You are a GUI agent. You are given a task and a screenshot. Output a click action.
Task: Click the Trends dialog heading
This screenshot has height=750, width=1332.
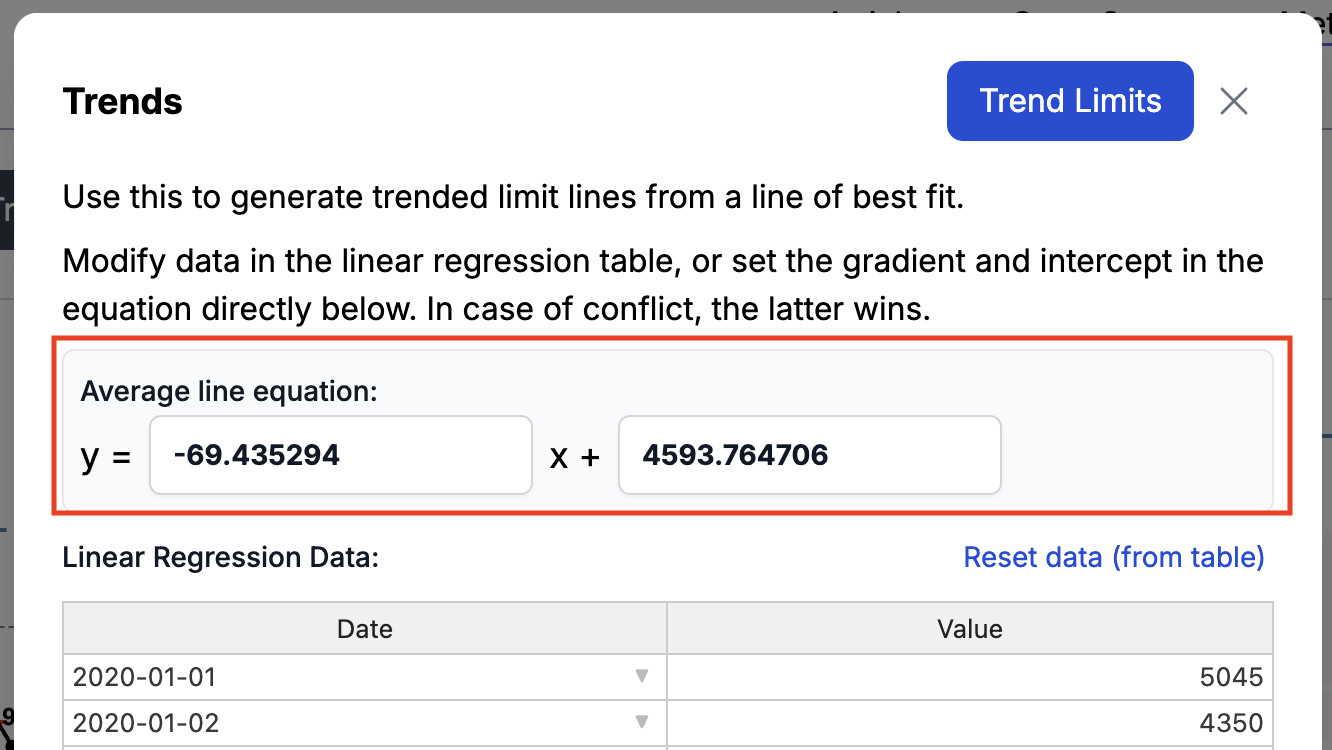(123, 102)
